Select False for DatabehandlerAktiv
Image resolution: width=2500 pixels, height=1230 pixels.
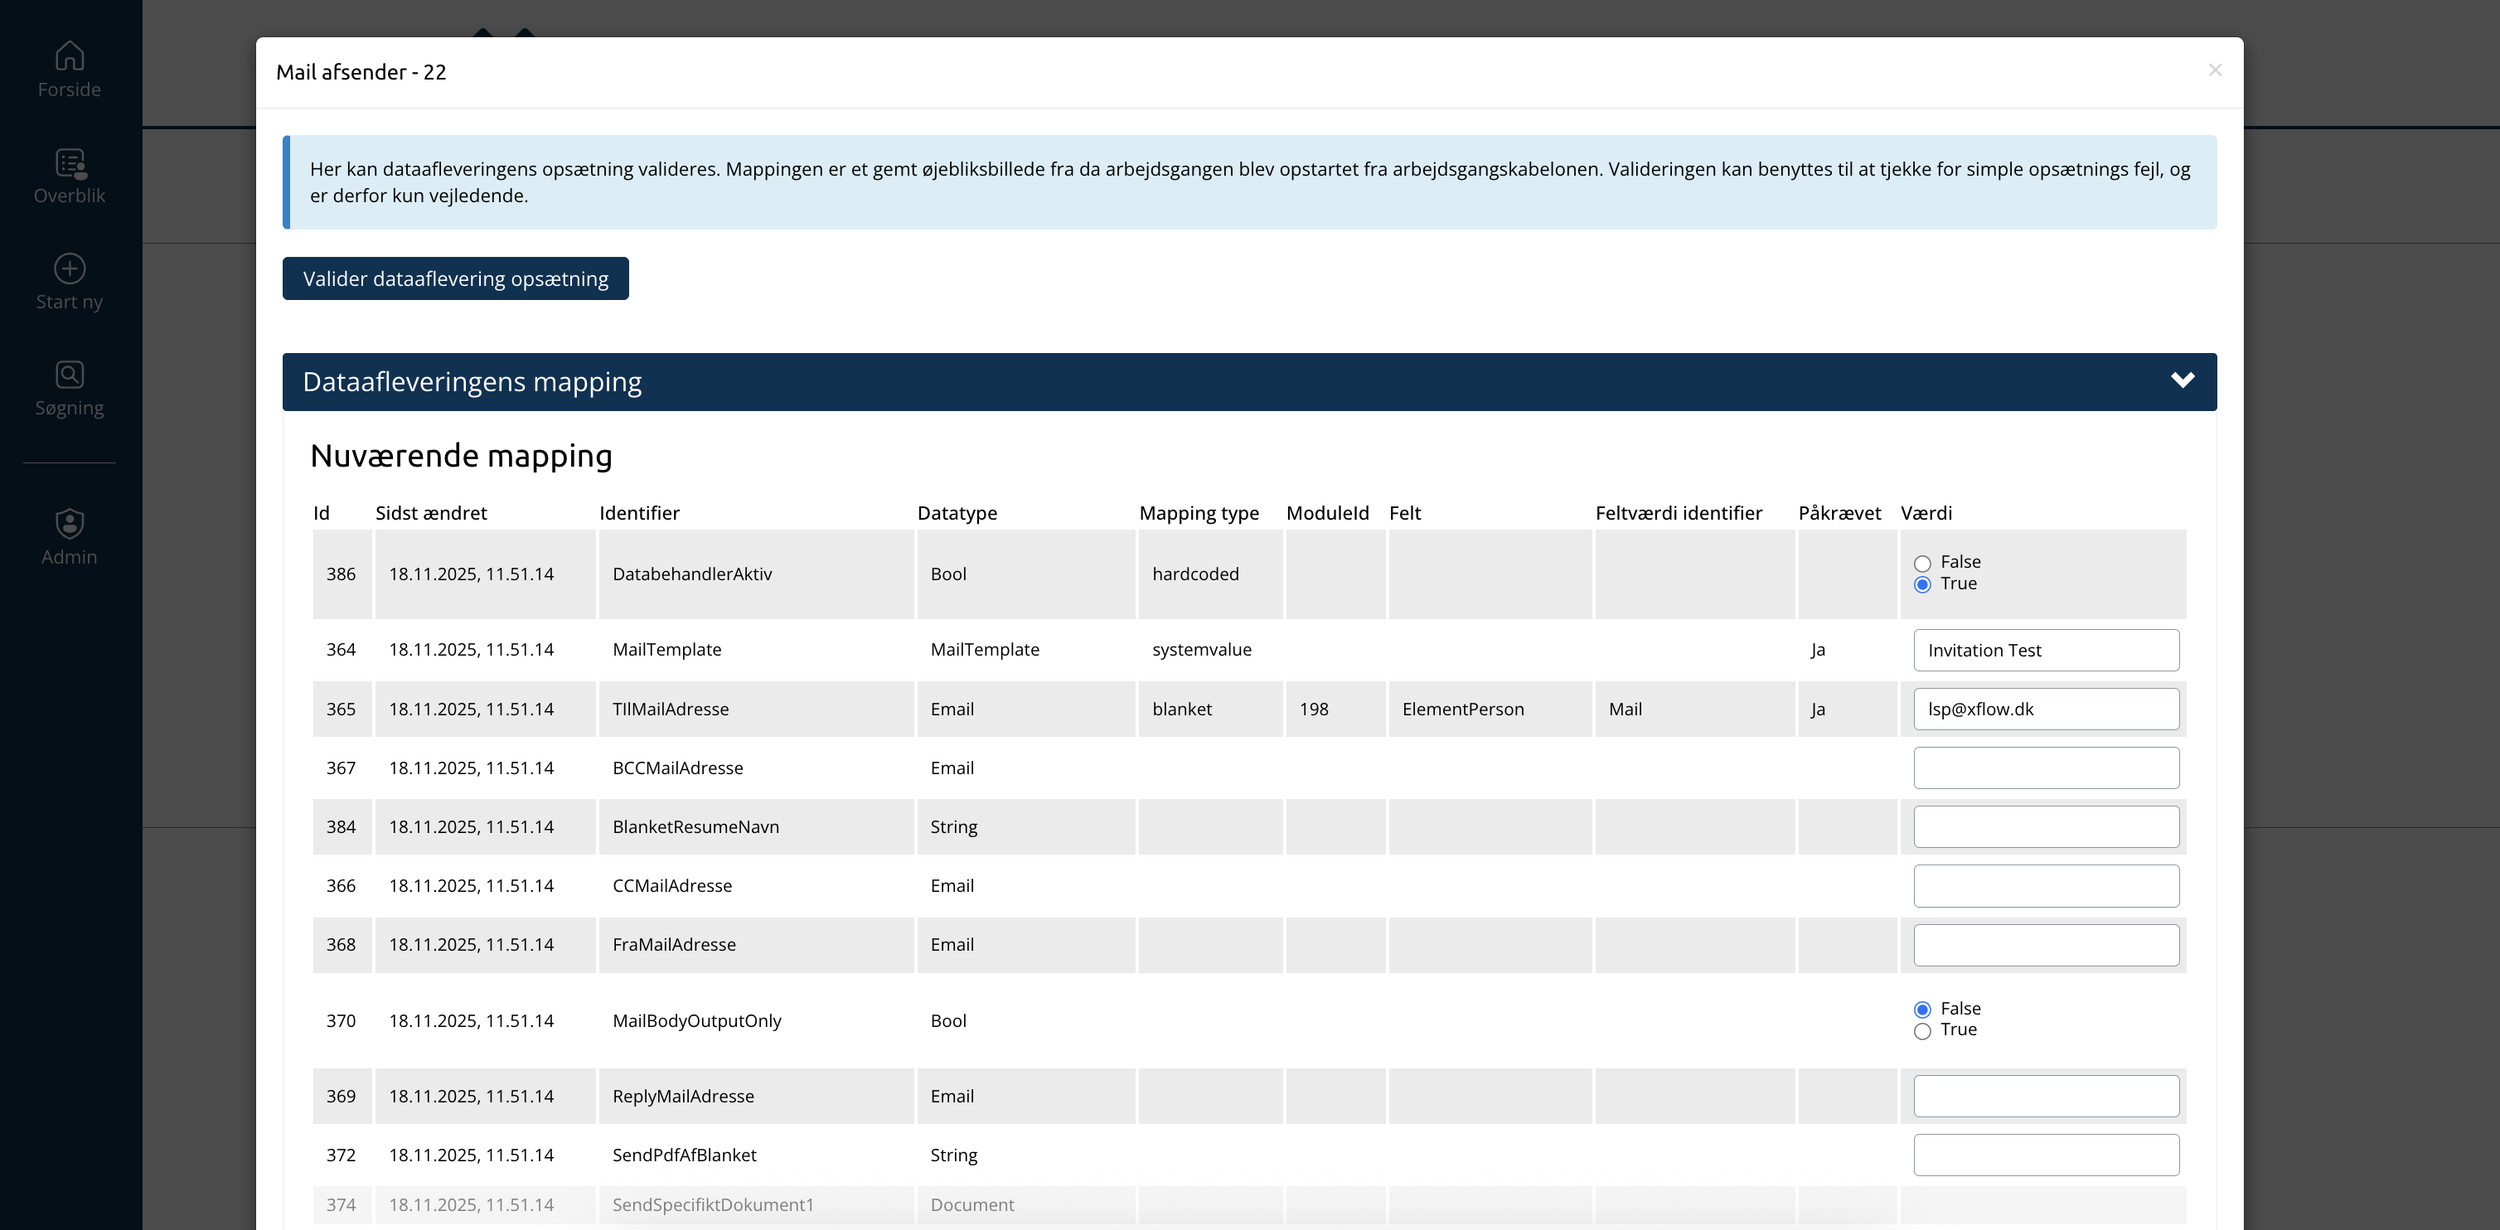(1922, 563)
